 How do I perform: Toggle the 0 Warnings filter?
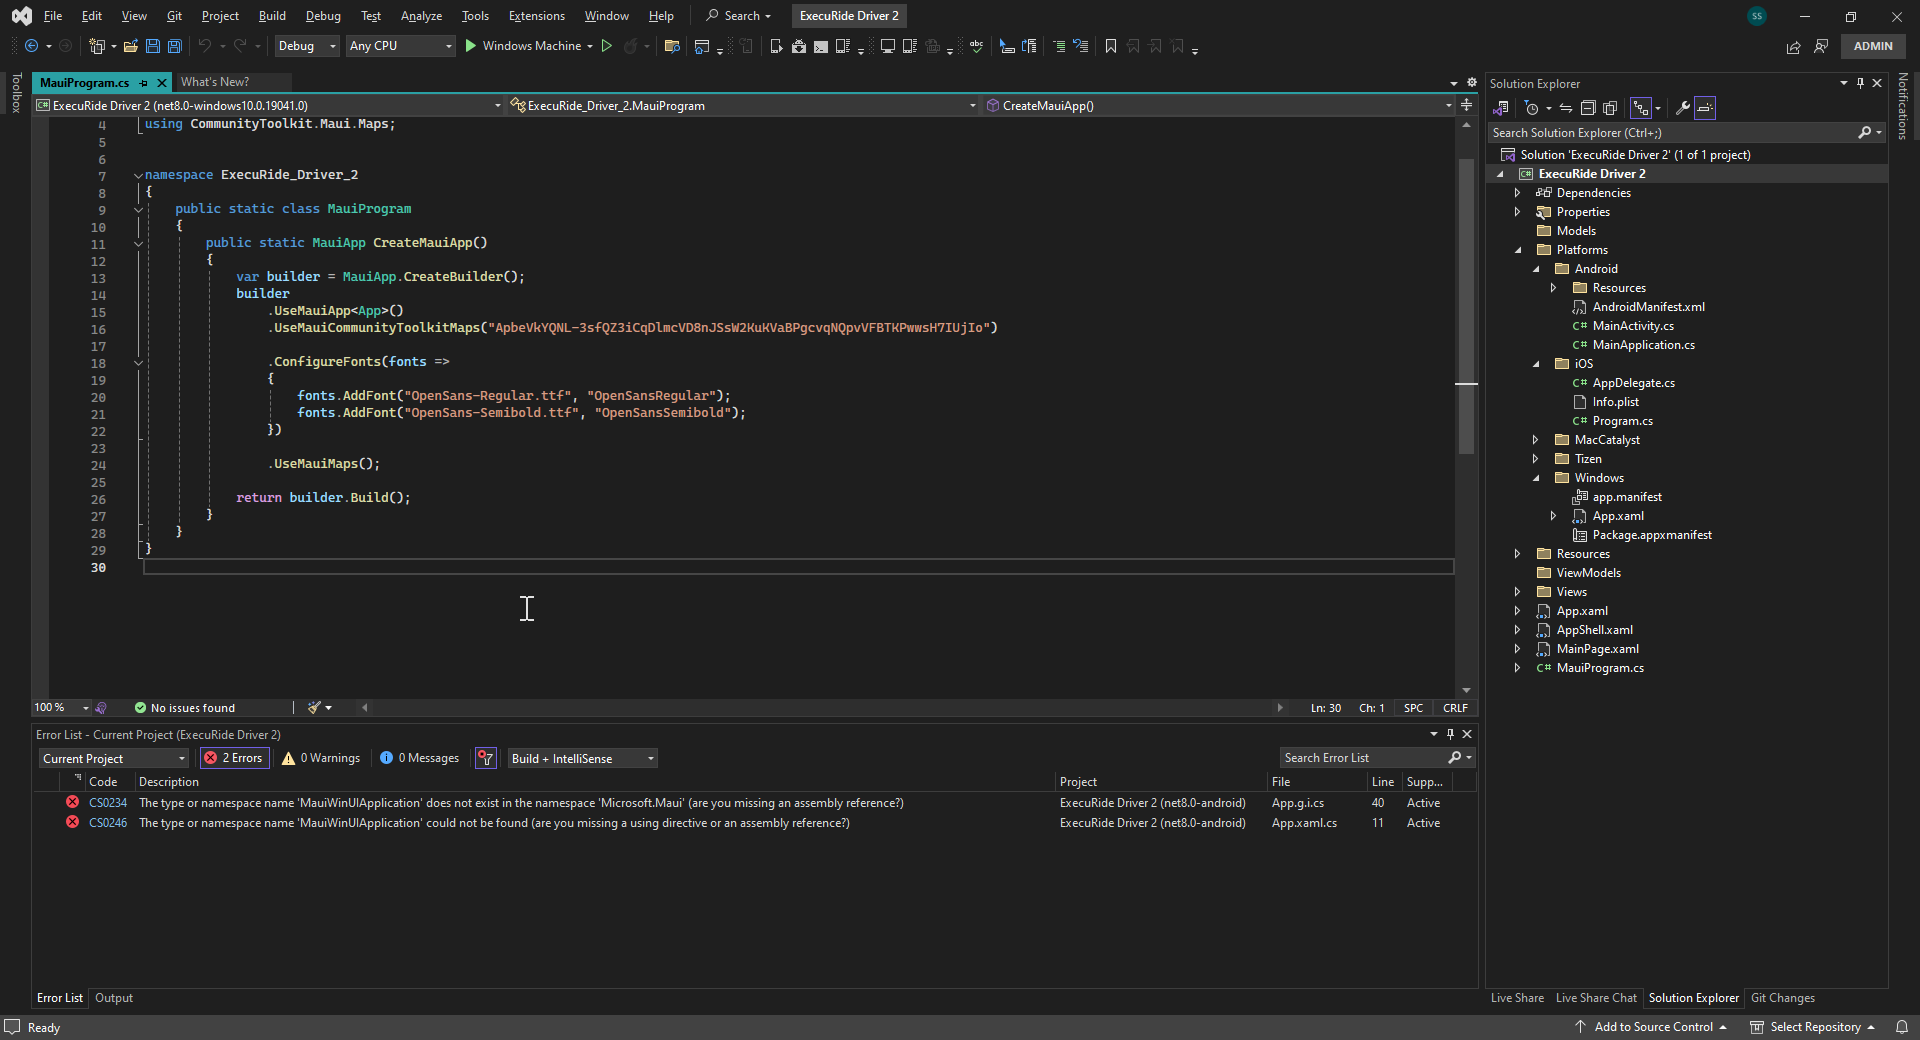point(321,758)
